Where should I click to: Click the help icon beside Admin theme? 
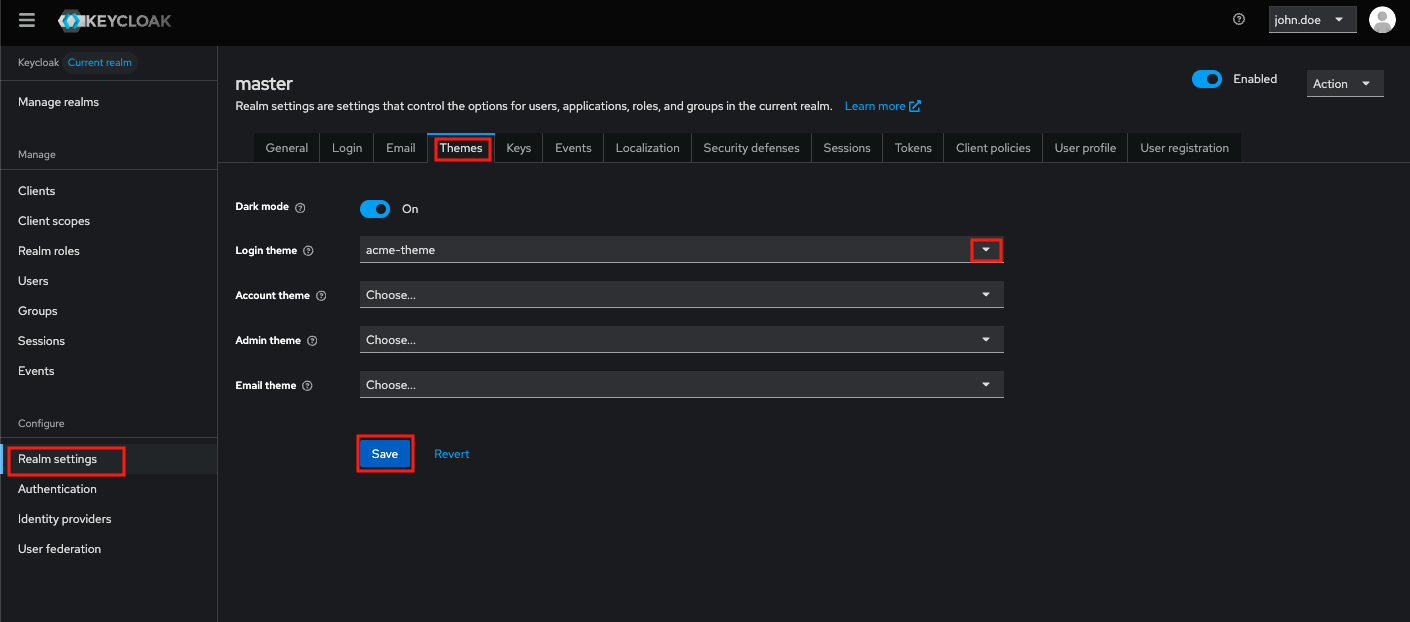[x=314, y=340]
